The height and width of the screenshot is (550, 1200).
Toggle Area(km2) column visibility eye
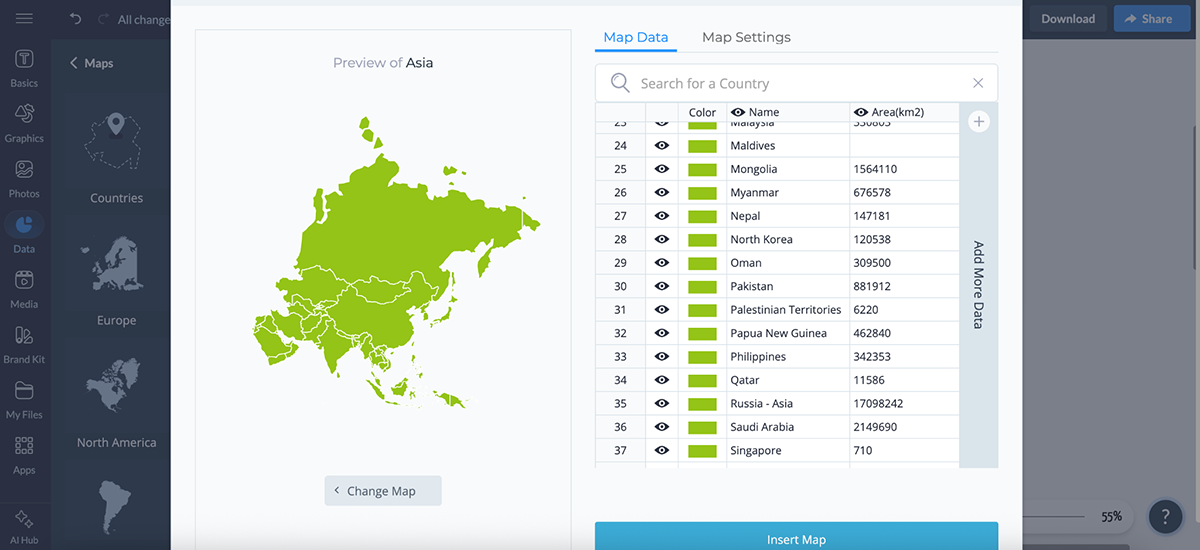coord(861,112)
